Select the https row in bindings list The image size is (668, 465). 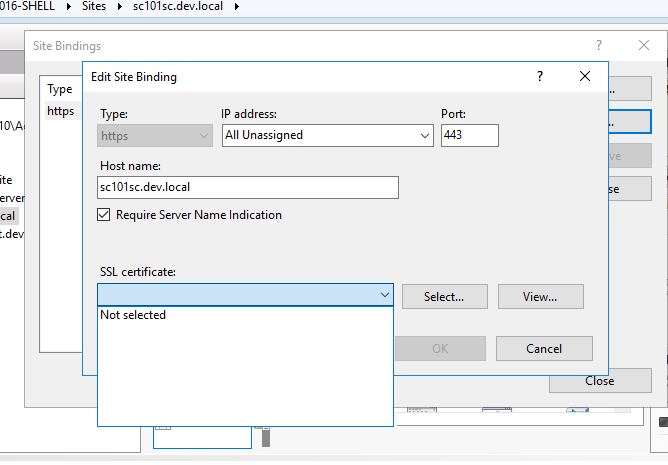(x=61, y=111)
